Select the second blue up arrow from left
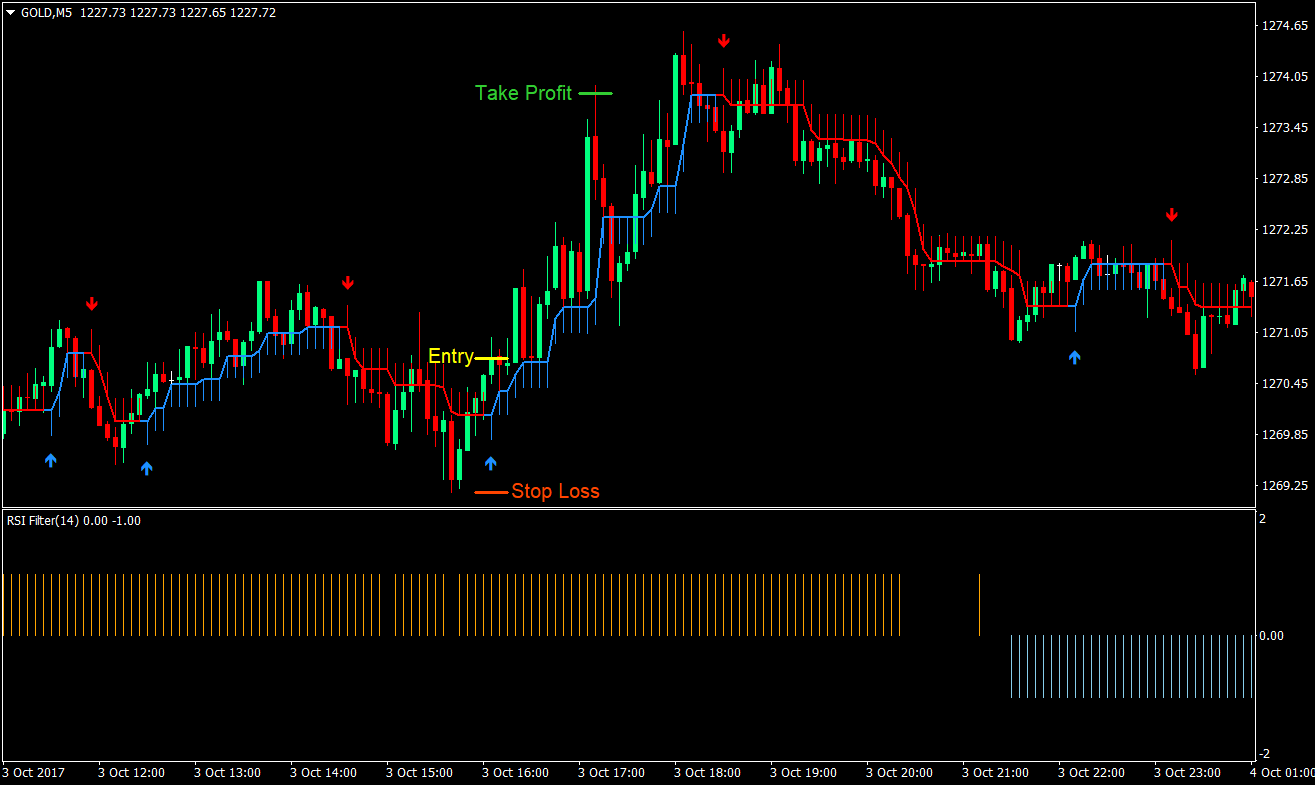Screen dimensions: 1315x785 tap(147, 467)
